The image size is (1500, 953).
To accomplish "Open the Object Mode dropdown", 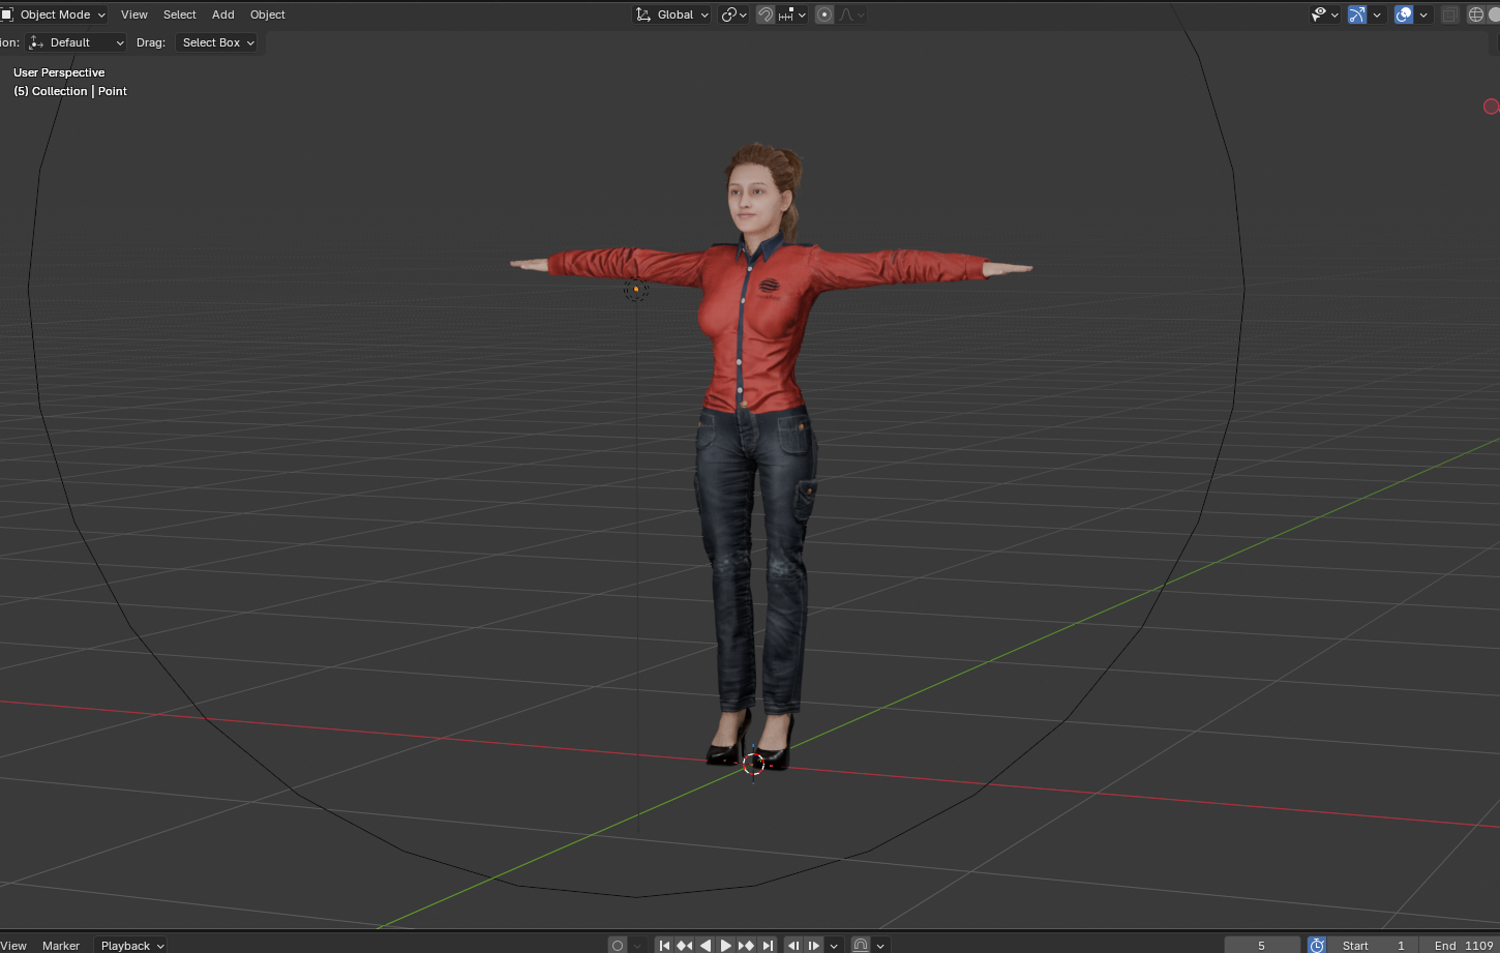I will click(x=55, y=15).
